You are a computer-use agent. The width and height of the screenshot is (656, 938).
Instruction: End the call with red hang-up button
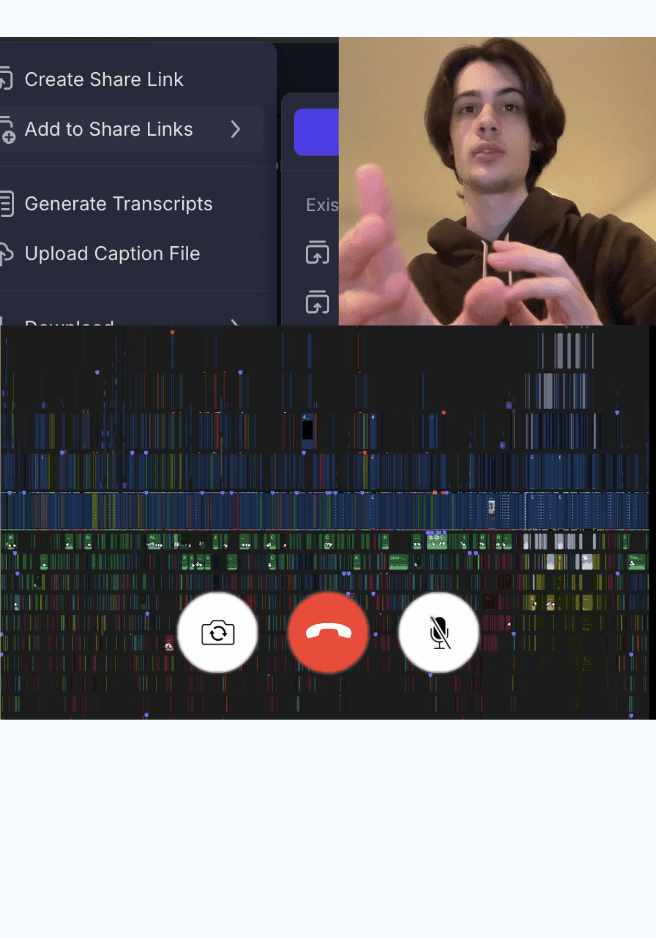coord(328,632)
